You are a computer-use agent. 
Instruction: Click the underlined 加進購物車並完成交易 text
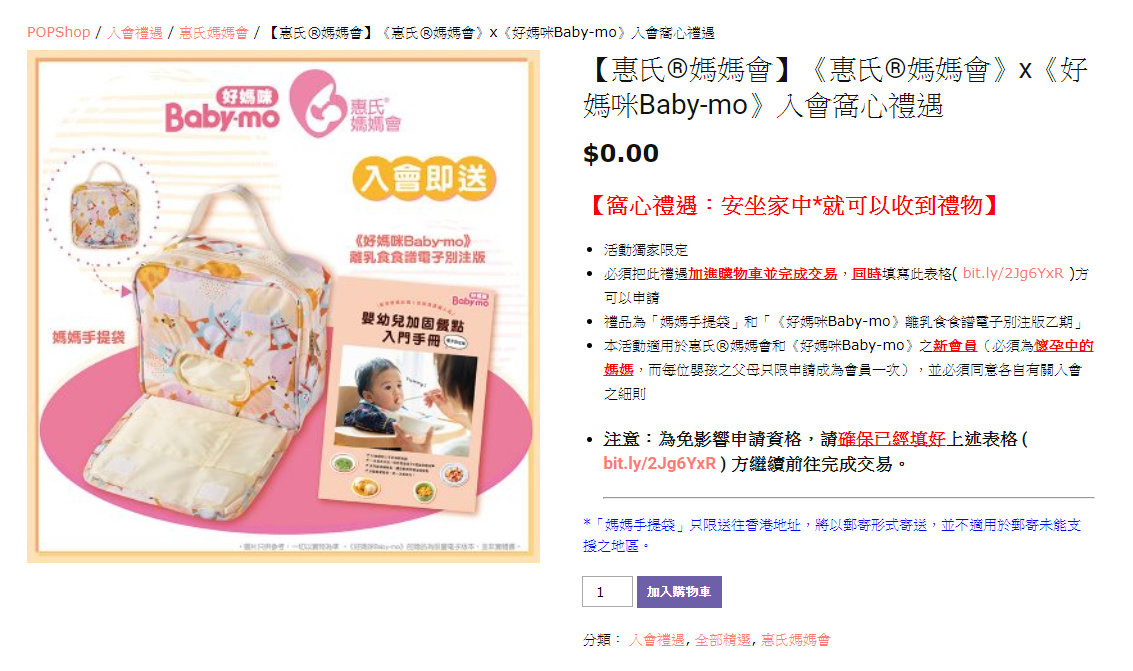click(762, 274)
